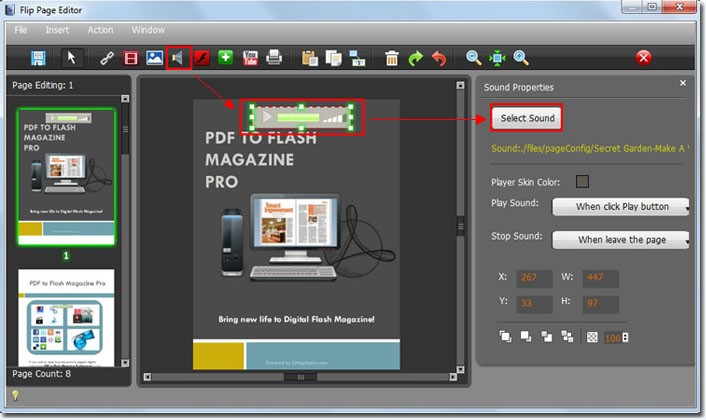This screenshot has height=420, width=706.
Task: Click the thumbnail list scroll down arrow
Action: point(125,362)
